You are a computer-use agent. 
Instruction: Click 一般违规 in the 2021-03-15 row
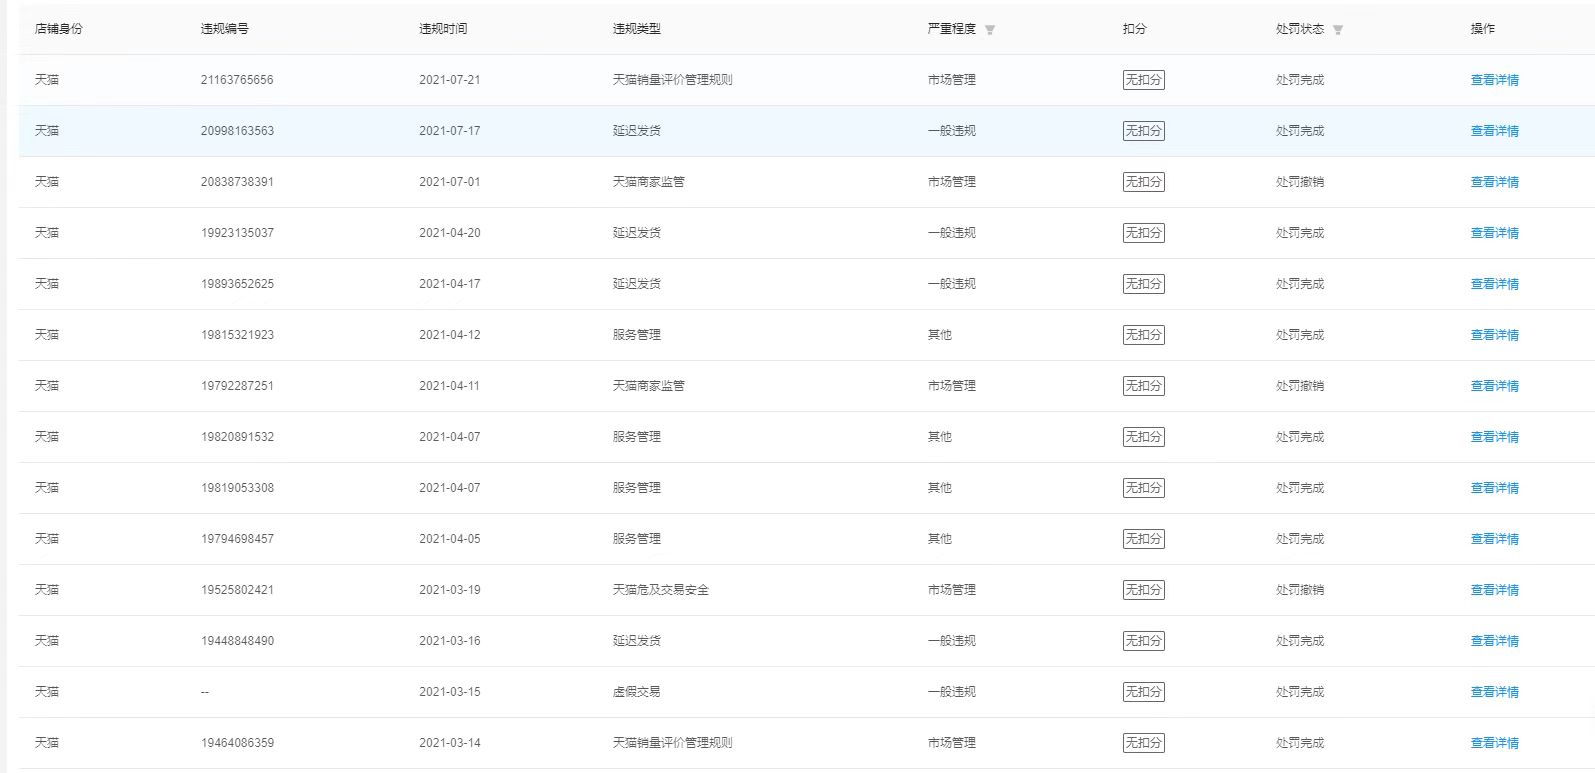952,692
